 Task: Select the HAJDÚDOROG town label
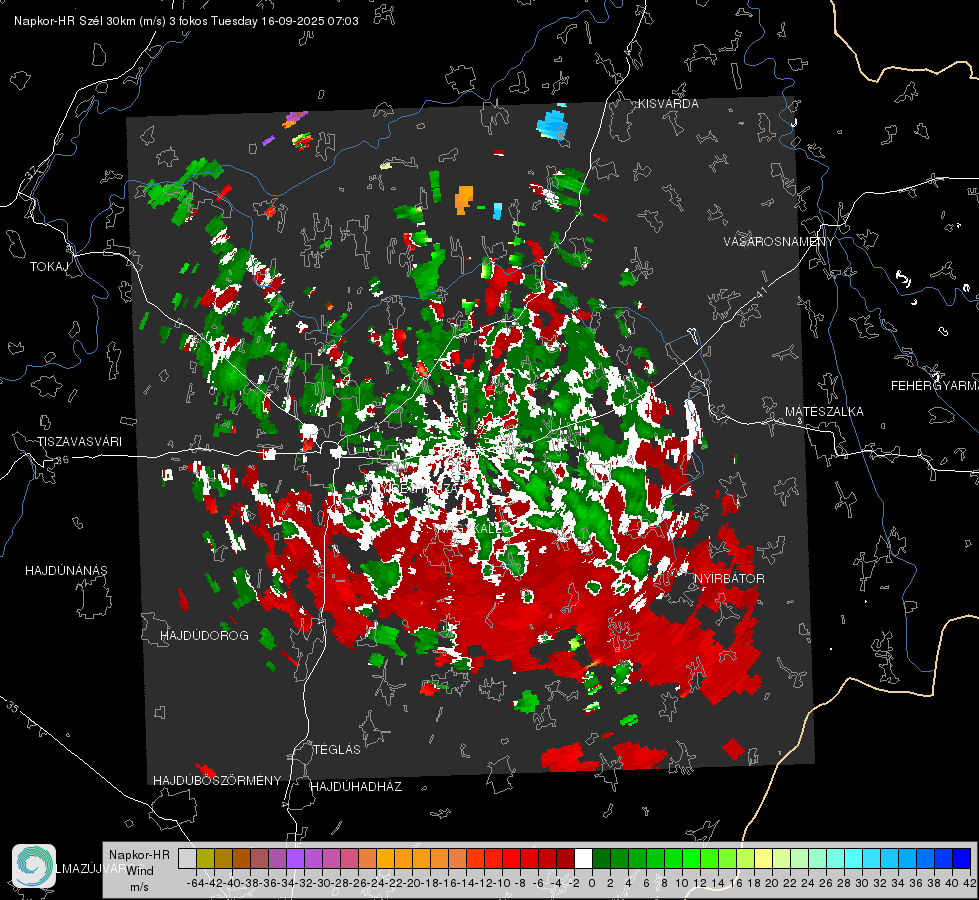pyautogui.click(x=204, y=636)
